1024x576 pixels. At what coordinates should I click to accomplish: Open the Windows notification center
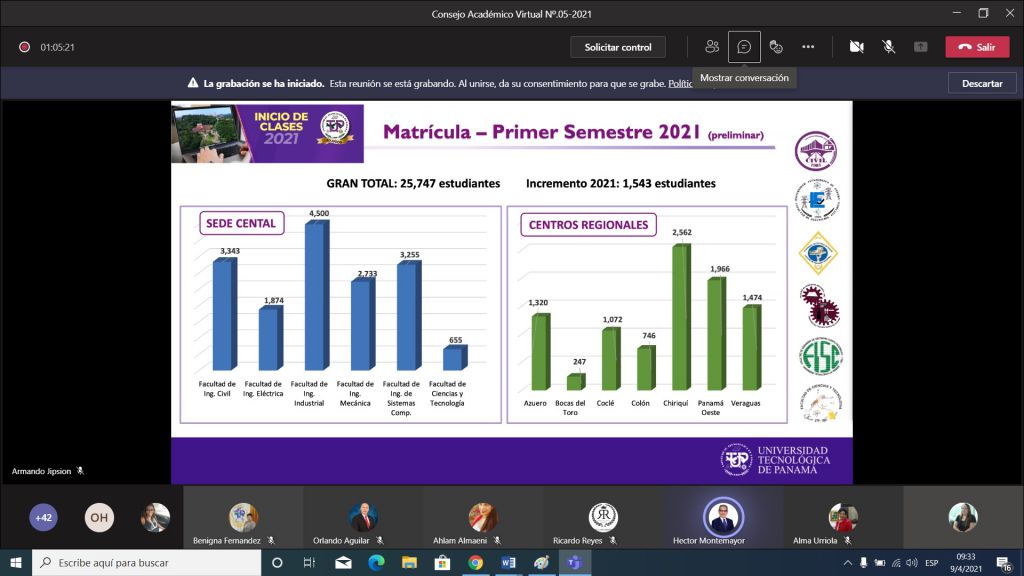[1004, 562]
